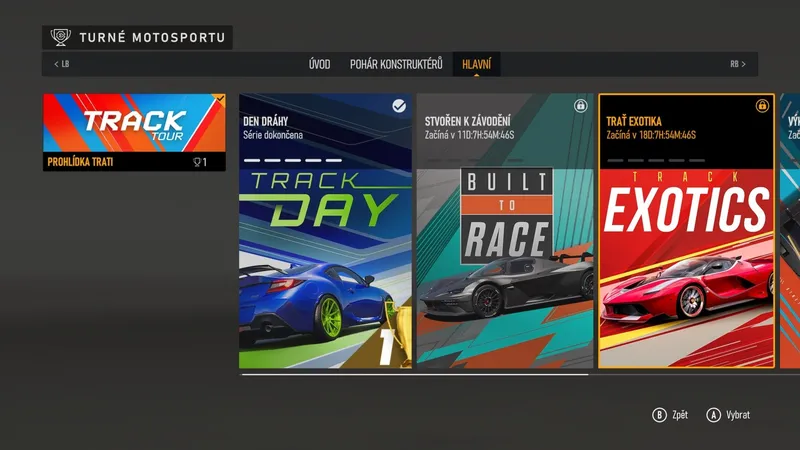
Task: Select the Hlavní tab
Action: [x=477, y=64]
